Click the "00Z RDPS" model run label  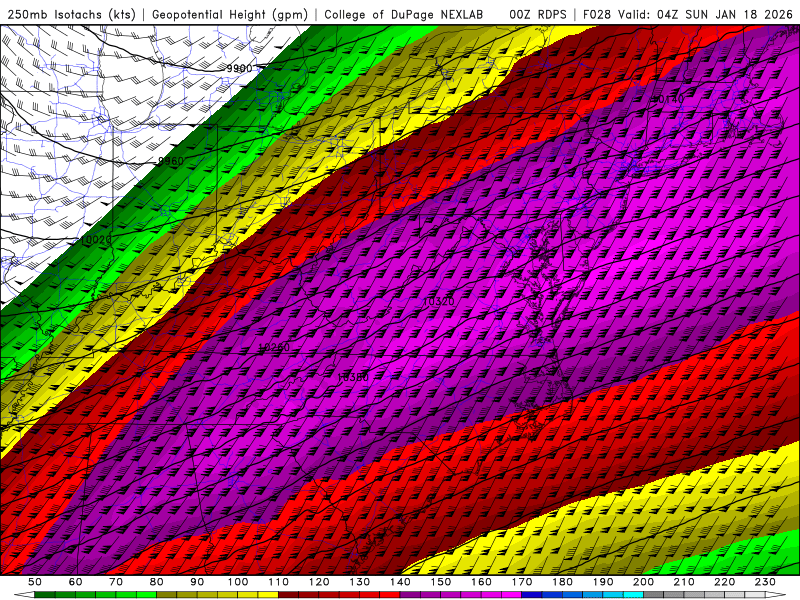tap(538, 14)
